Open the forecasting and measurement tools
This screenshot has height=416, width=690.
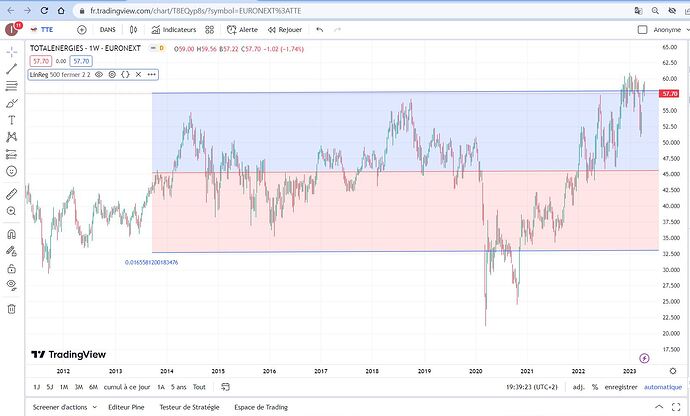[12, 155]
